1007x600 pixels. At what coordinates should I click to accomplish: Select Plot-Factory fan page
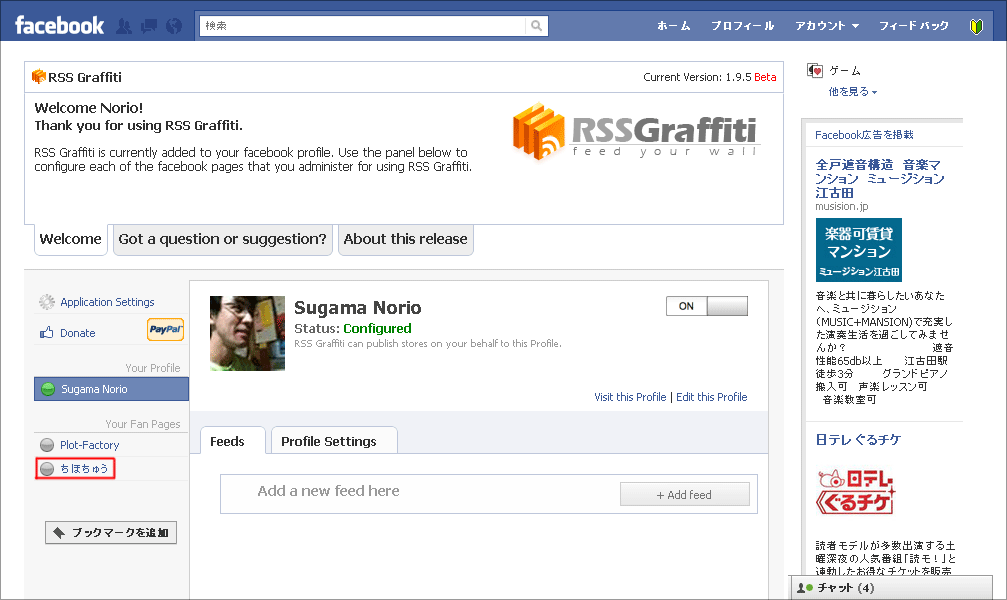89,445
